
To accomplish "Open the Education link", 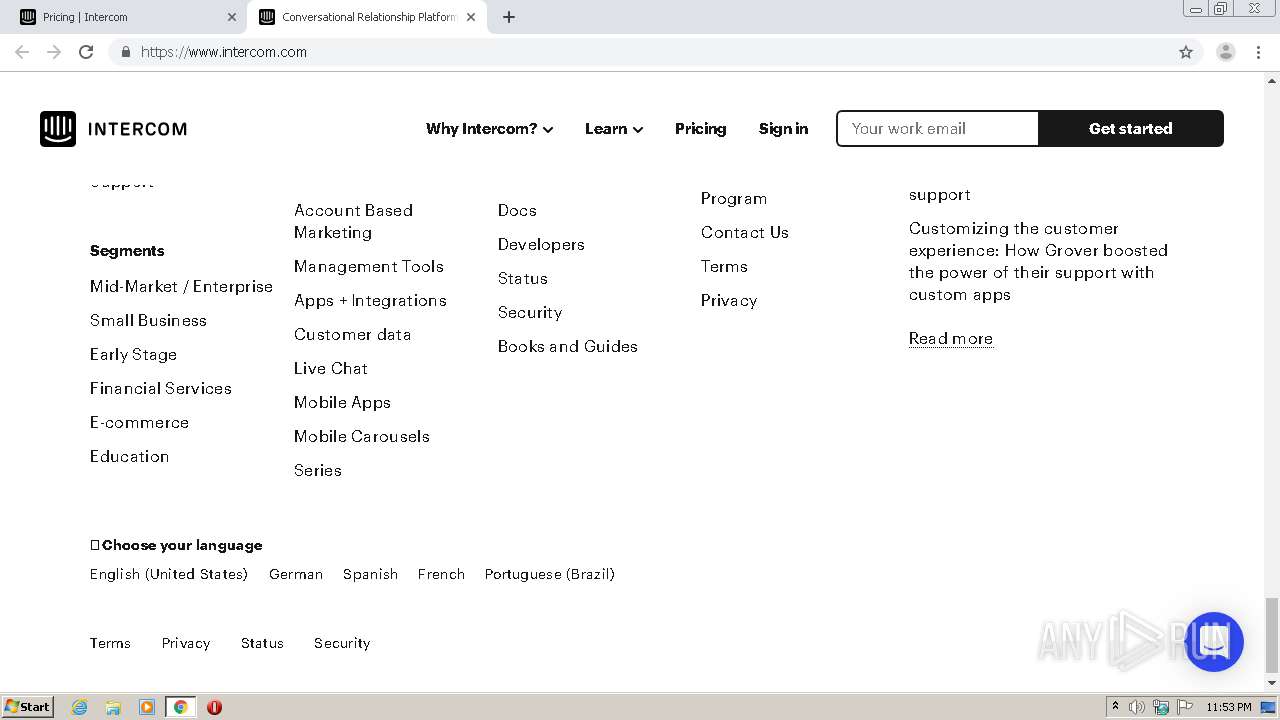I will tap(129, 456).
